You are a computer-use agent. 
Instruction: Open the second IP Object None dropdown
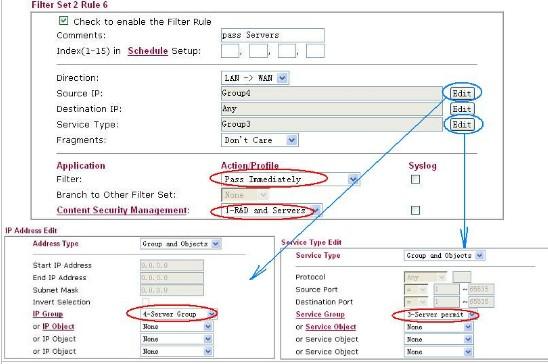coord(176,339)
